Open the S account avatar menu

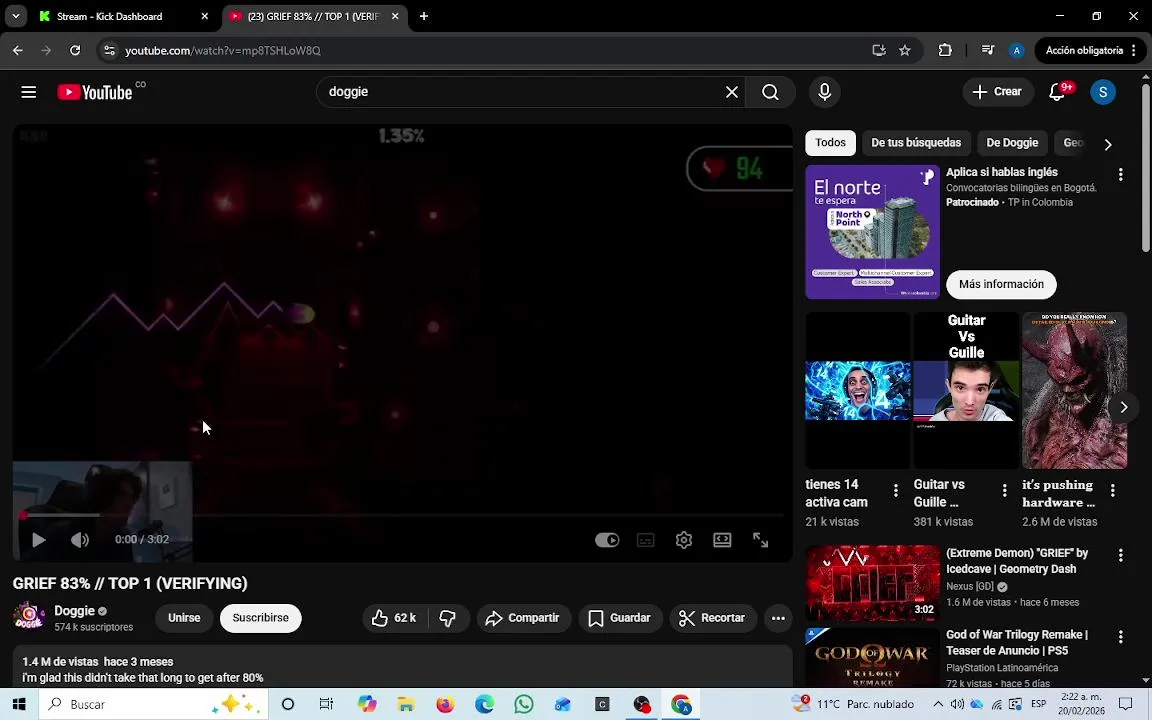point(1103,92)
